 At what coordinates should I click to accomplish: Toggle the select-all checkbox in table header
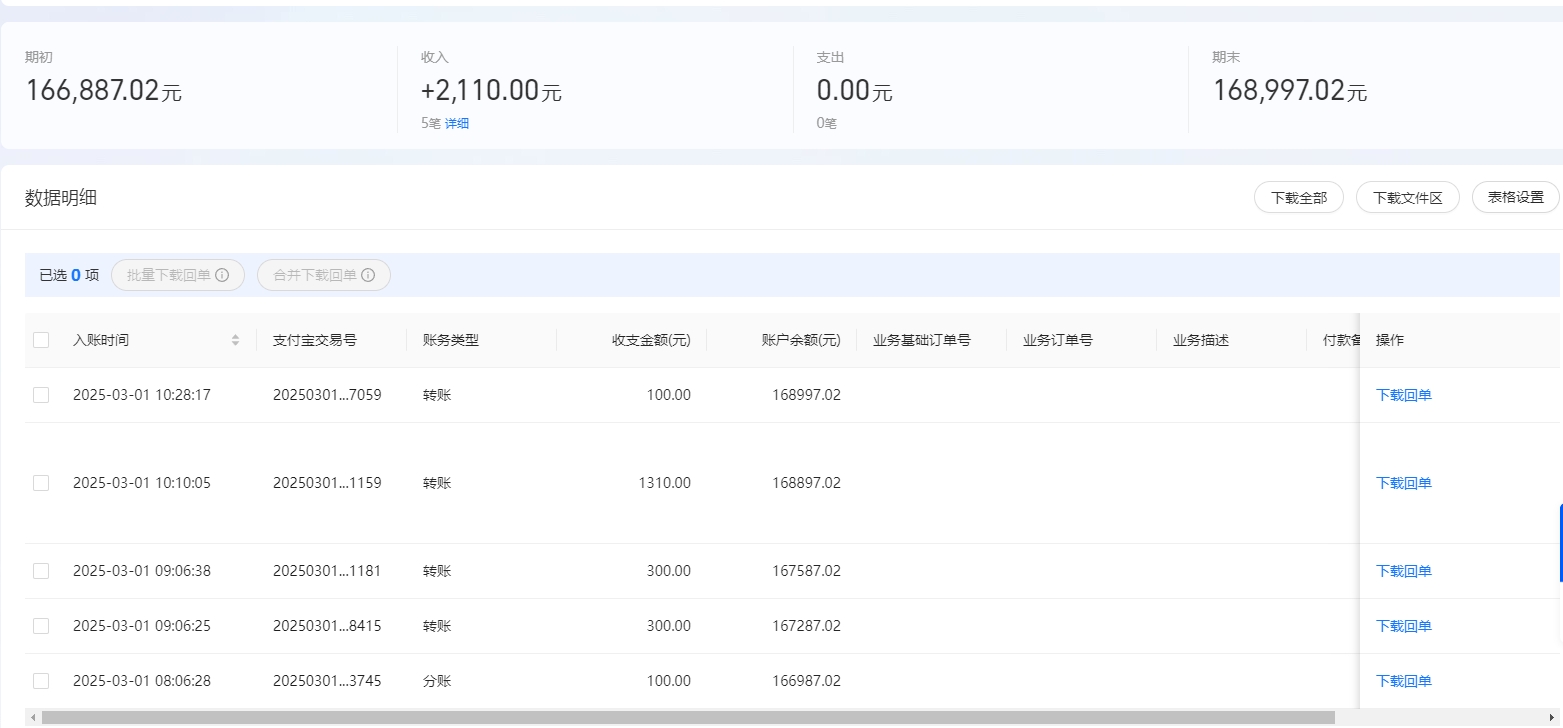point(41,340)
